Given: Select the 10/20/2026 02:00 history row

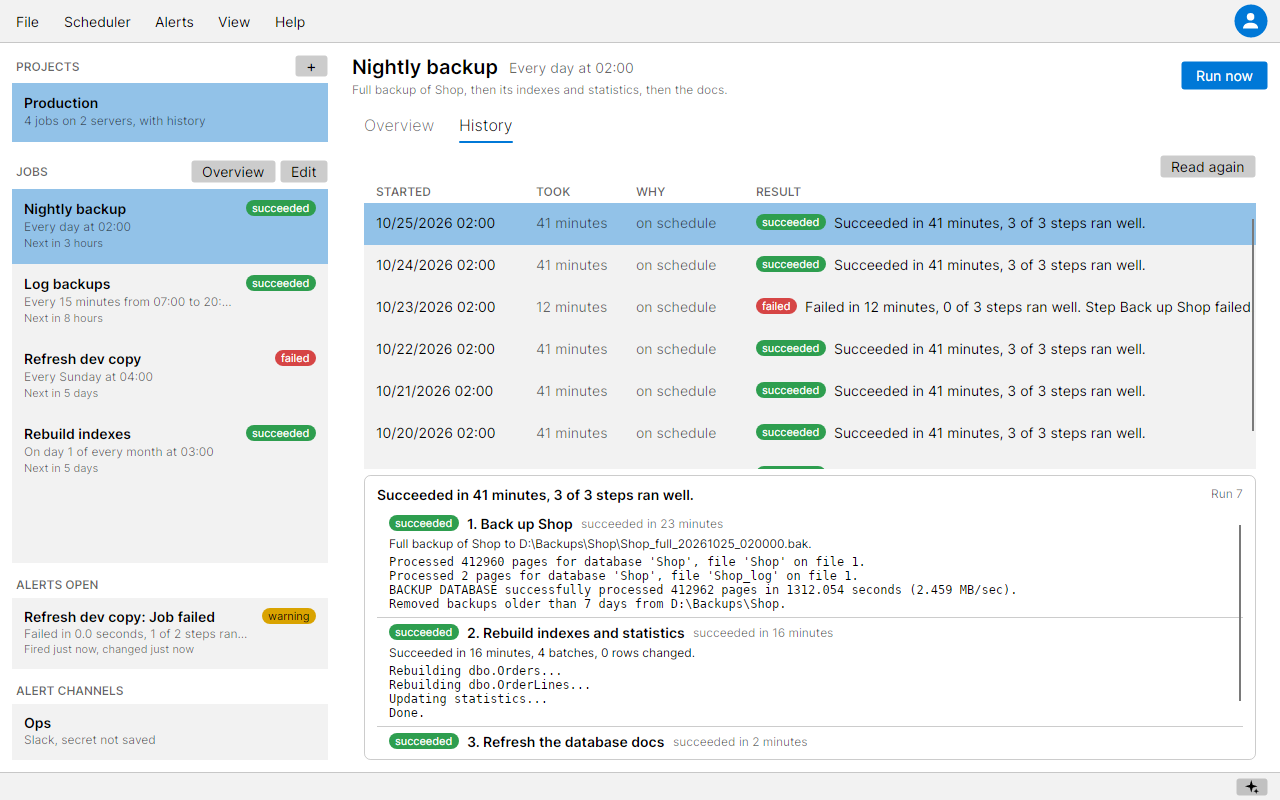Looking at the screenshot, I should 809,433.
